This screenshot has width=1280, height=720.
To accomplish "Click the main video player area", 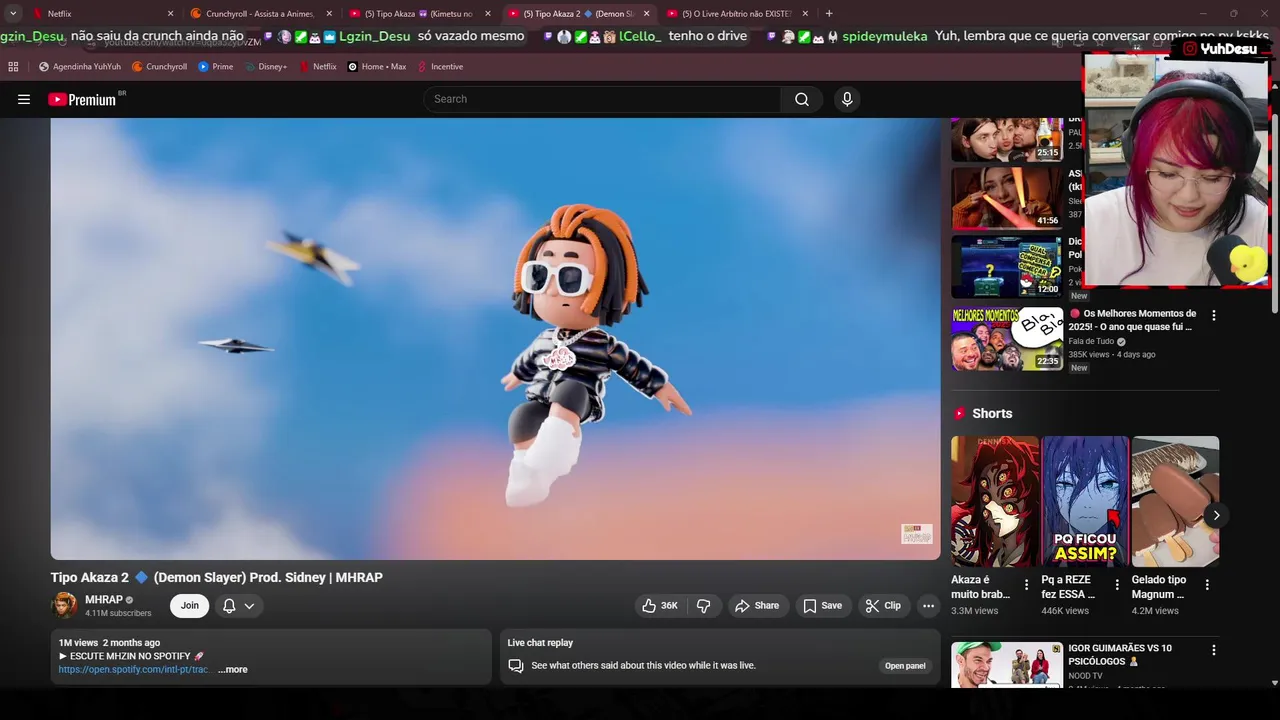I will 495,339.
